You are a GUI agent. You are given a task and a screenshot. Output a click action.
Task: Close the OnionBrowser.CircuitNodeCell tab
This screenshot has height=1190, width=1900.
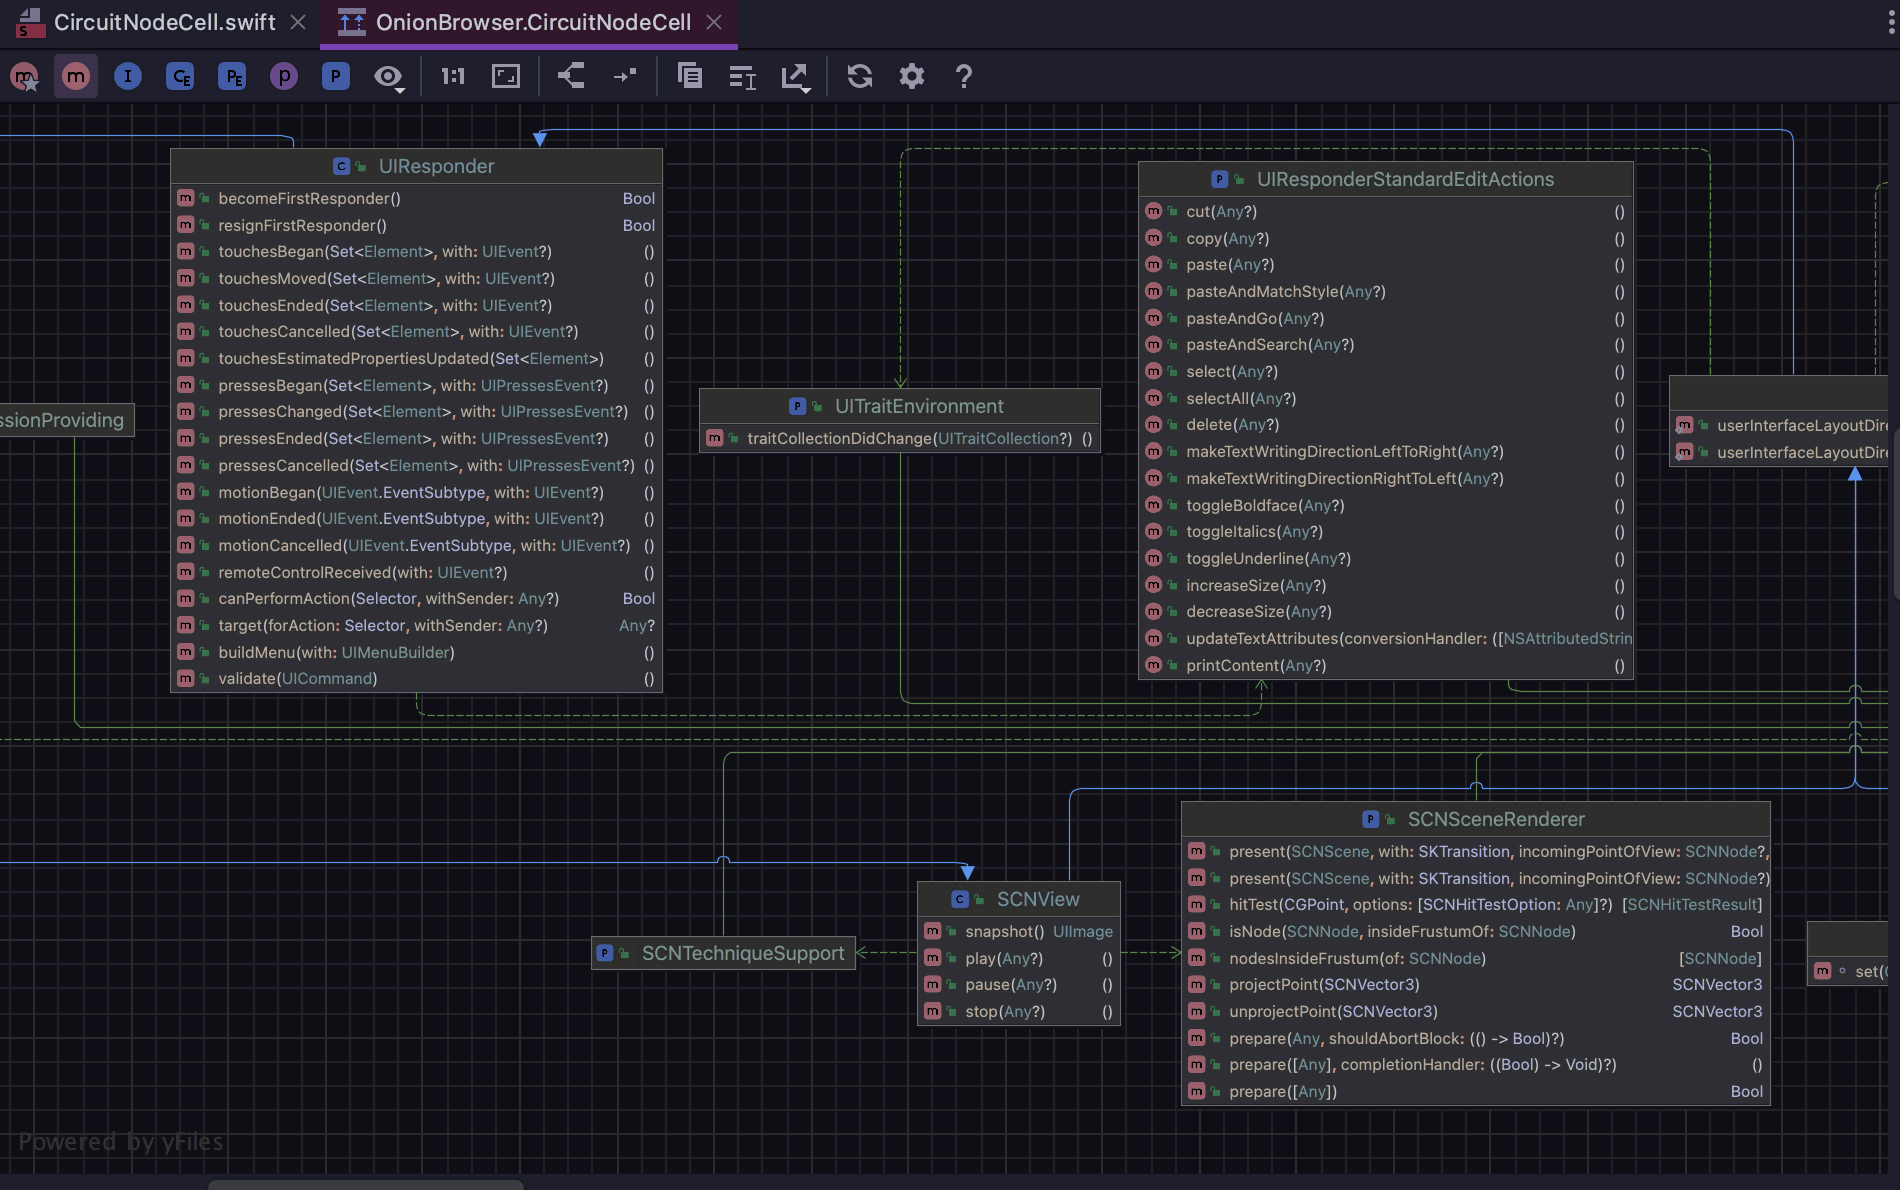714,22
